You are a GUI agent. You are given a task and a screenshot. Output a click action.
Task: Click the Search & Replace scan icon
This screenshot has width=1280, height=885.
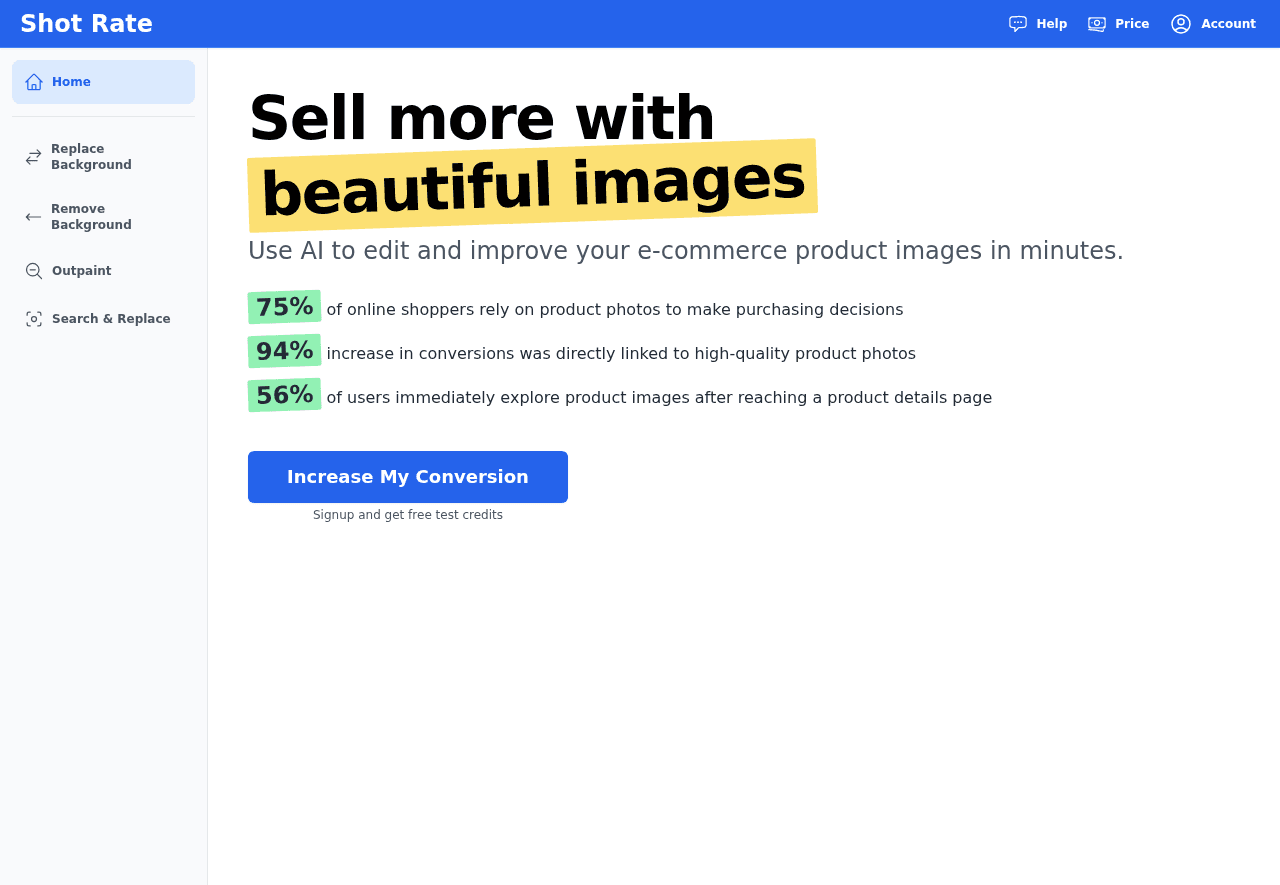coord(34,319)
